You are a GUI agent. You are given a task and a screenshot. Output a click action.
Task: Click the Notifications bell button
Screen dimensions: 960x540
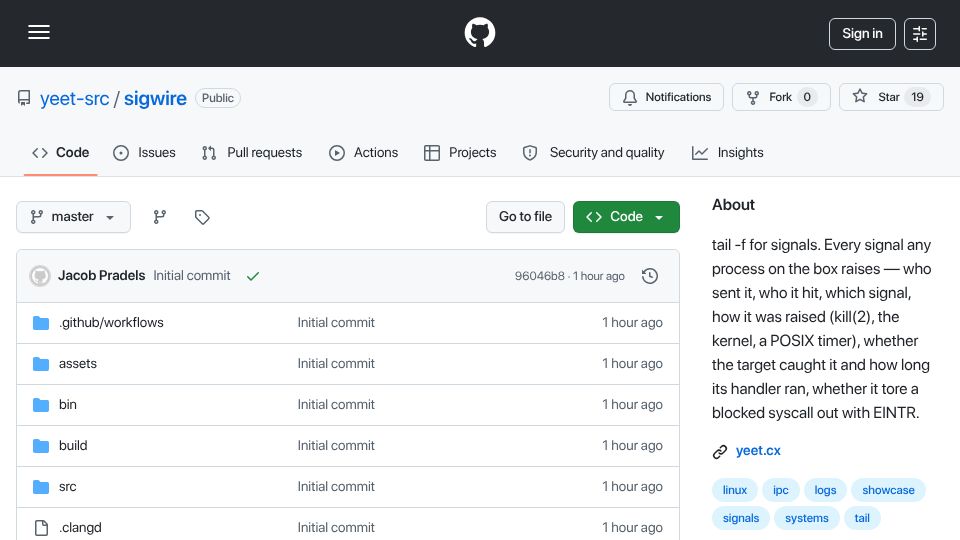[666, 97]
